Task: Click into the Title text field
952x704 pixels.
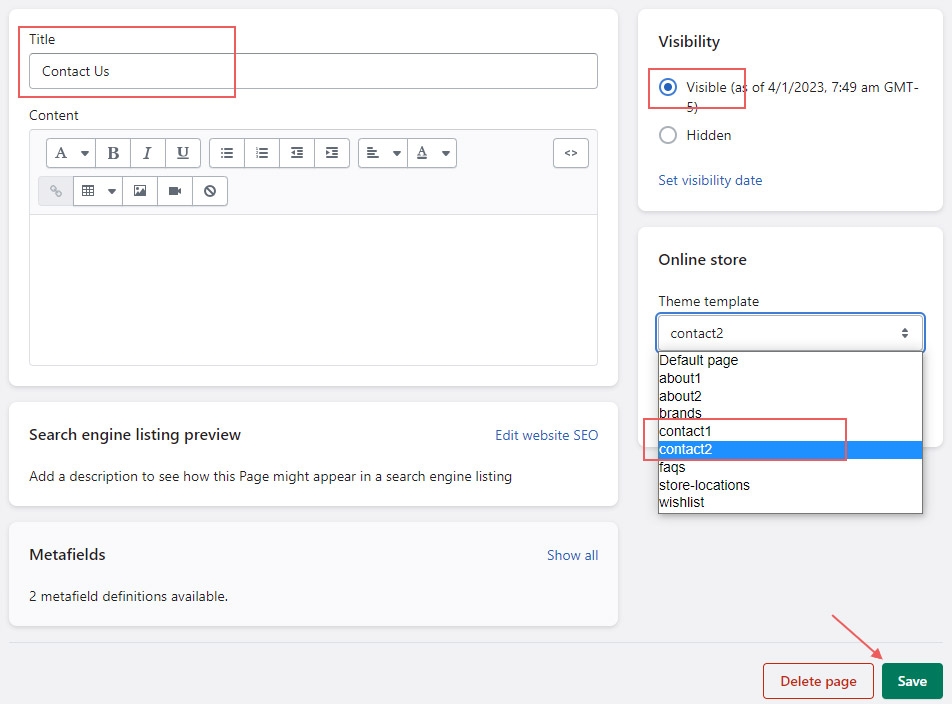Action: [313, 71]
